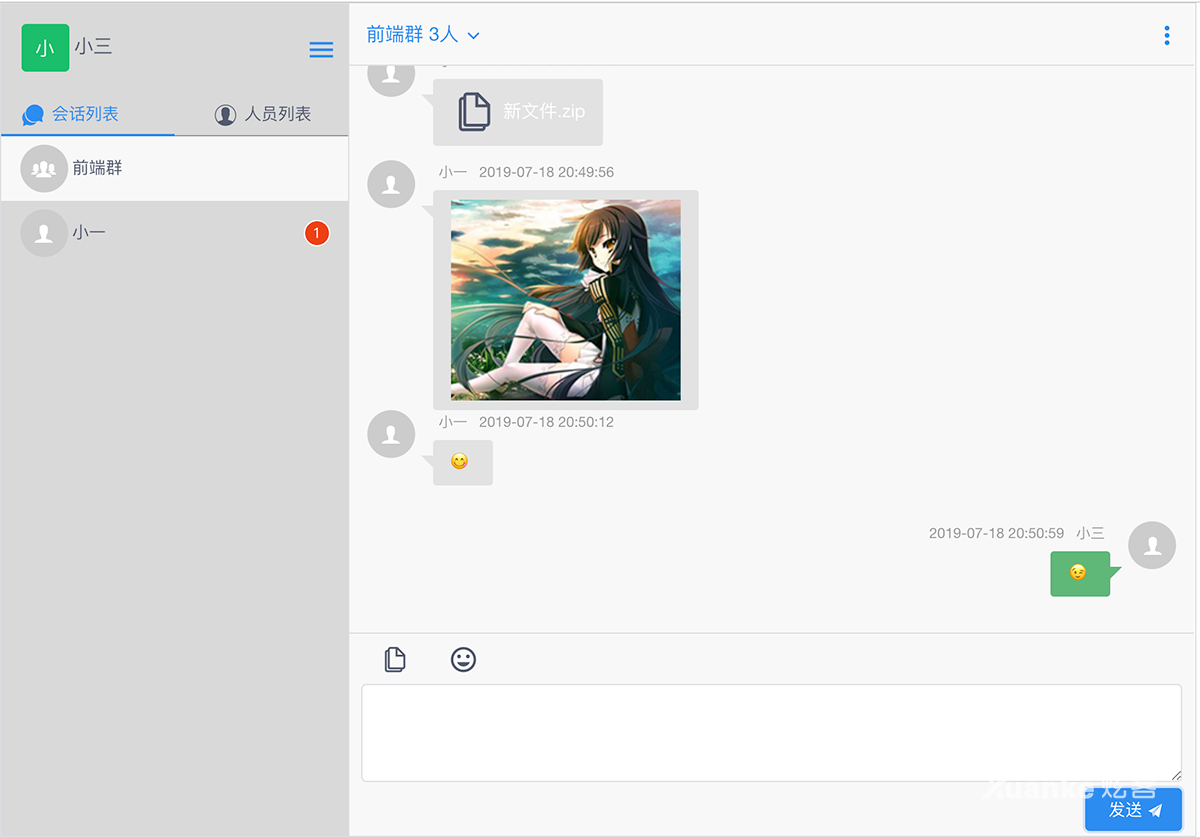This screenshot has width=1200, height=837.
Task: Switch to the 人员列表 tab
Action: coord(263,114)
